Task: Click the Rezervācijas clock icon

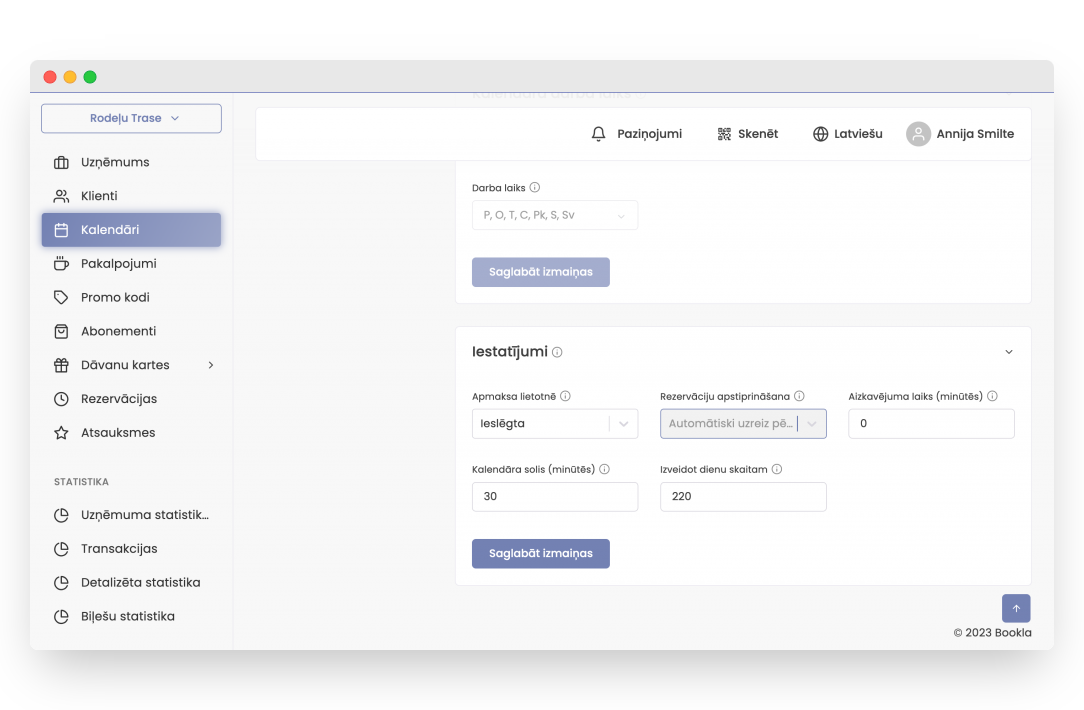Action: [x=62, y=398]
